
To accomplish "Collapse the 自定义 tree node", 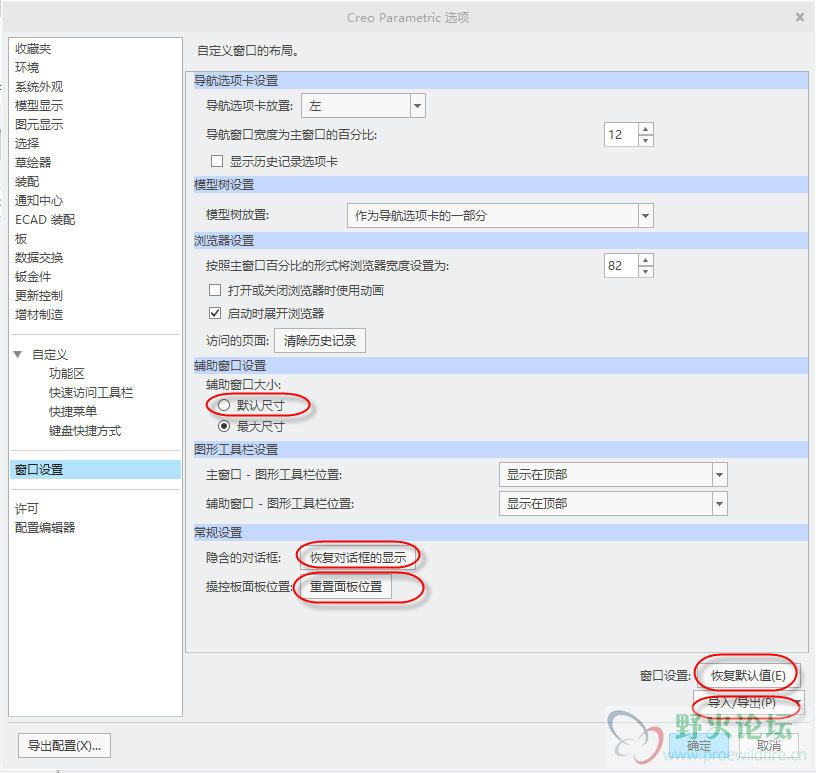I will (18, 354).
